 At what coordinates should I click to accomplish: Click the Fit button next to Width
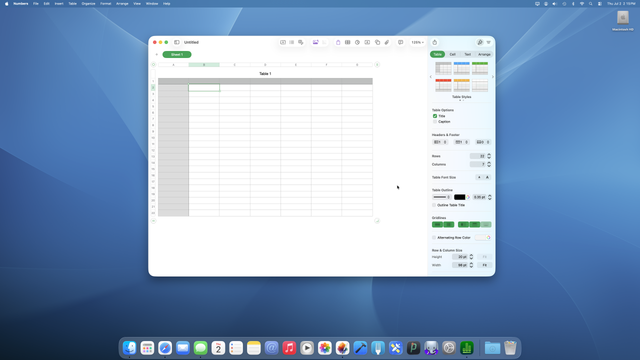(x=485, y=265)
